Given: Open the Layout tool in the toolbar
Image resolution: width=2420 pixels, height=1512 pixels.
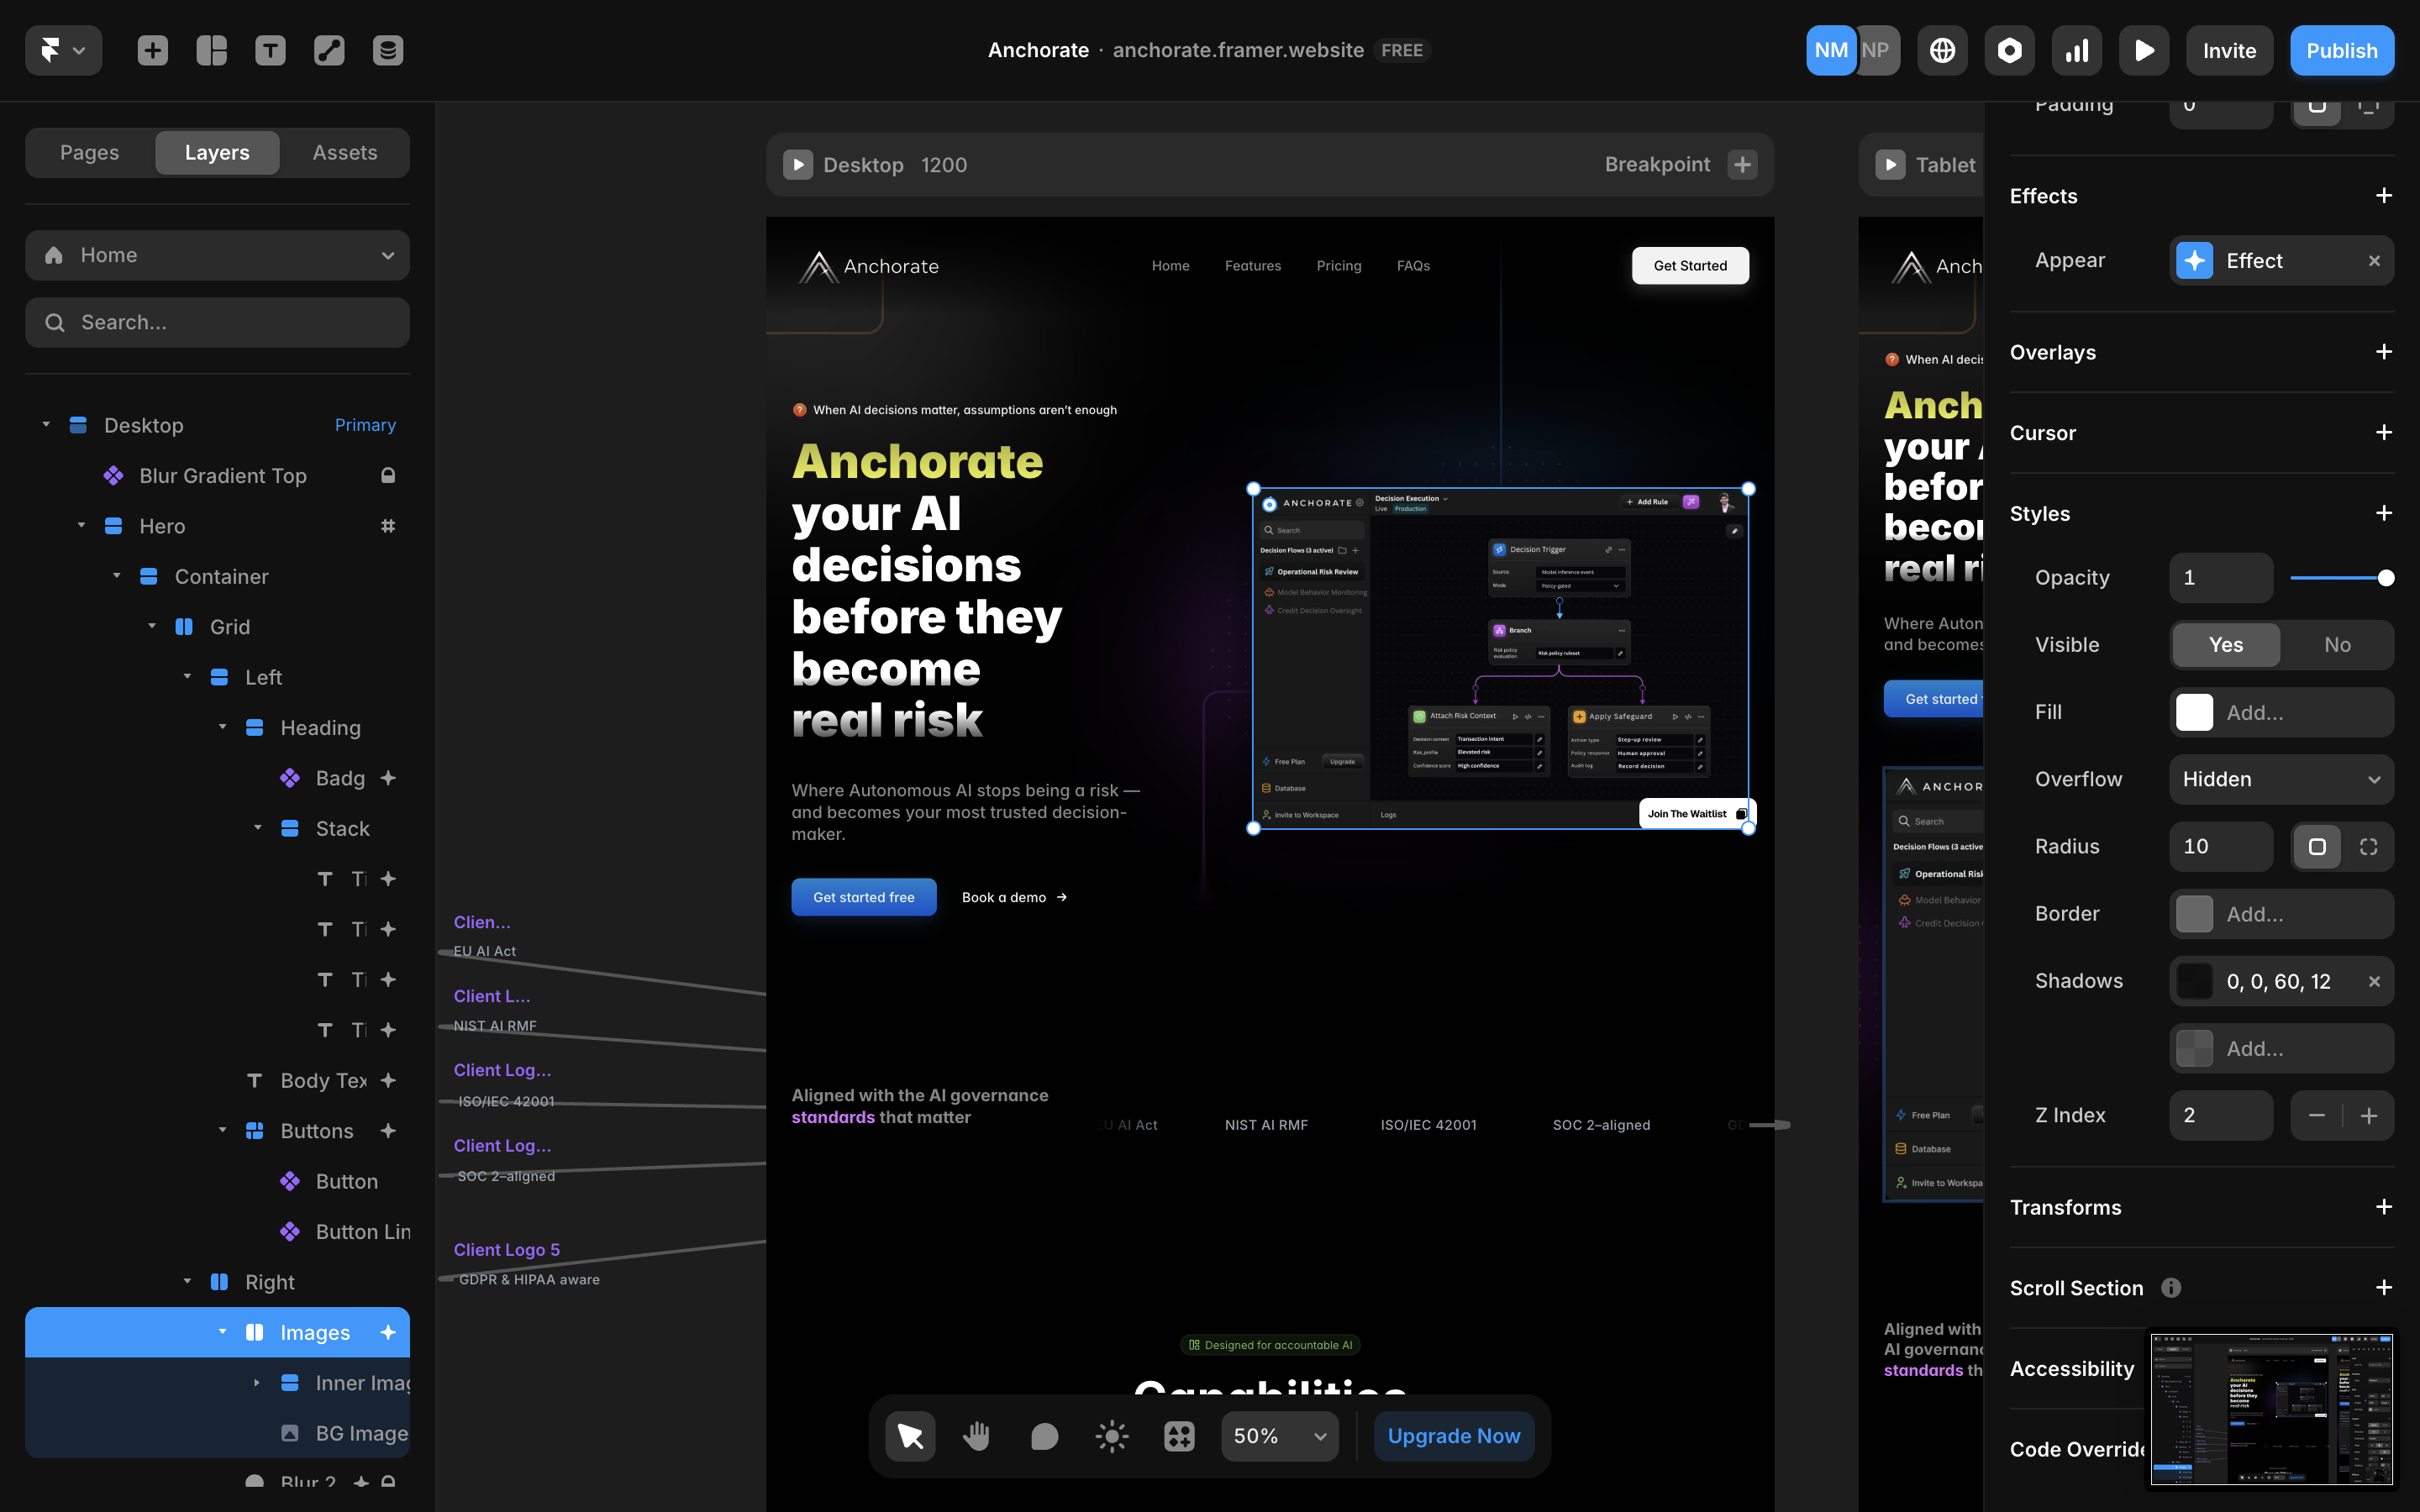Looking at the screenshot, I should pos(211,50).
